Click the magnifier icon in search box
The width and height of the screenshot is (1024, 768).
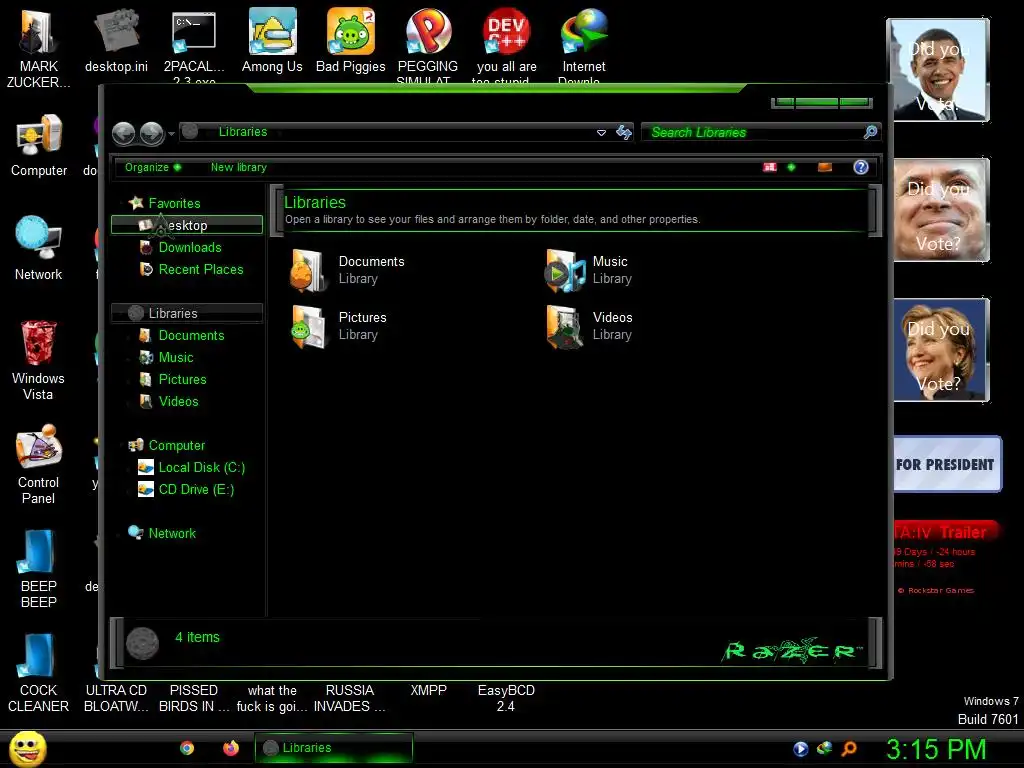point(870,132)
